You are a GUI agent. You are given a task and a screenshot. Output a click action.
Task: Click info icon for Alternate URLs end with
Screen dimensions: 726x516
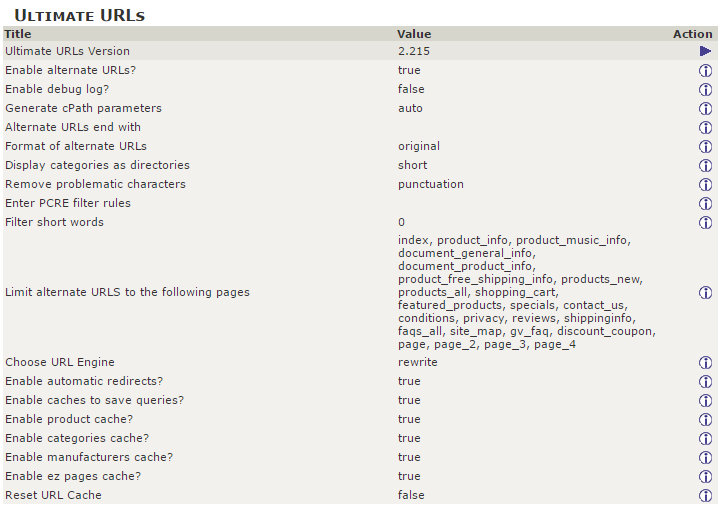[x=705, y=127]
